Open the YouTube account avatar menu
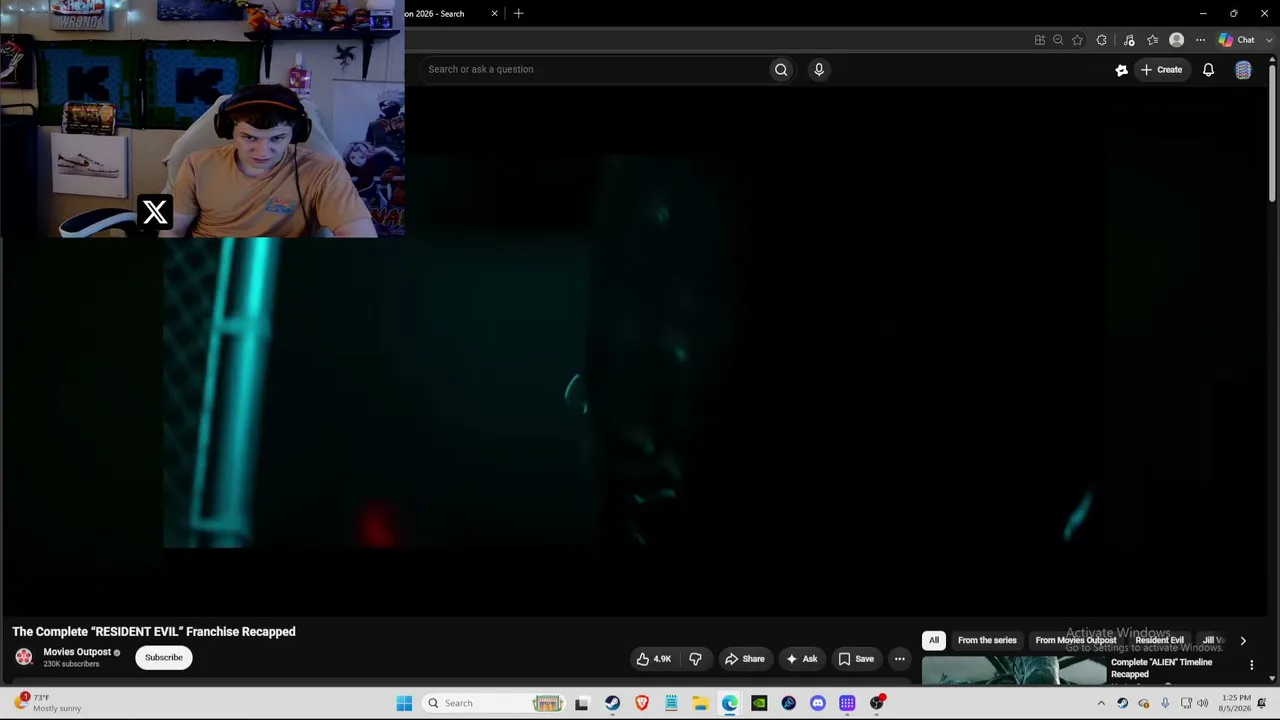Screen dimensions: 1280x720 click(x=1243, y=69)
